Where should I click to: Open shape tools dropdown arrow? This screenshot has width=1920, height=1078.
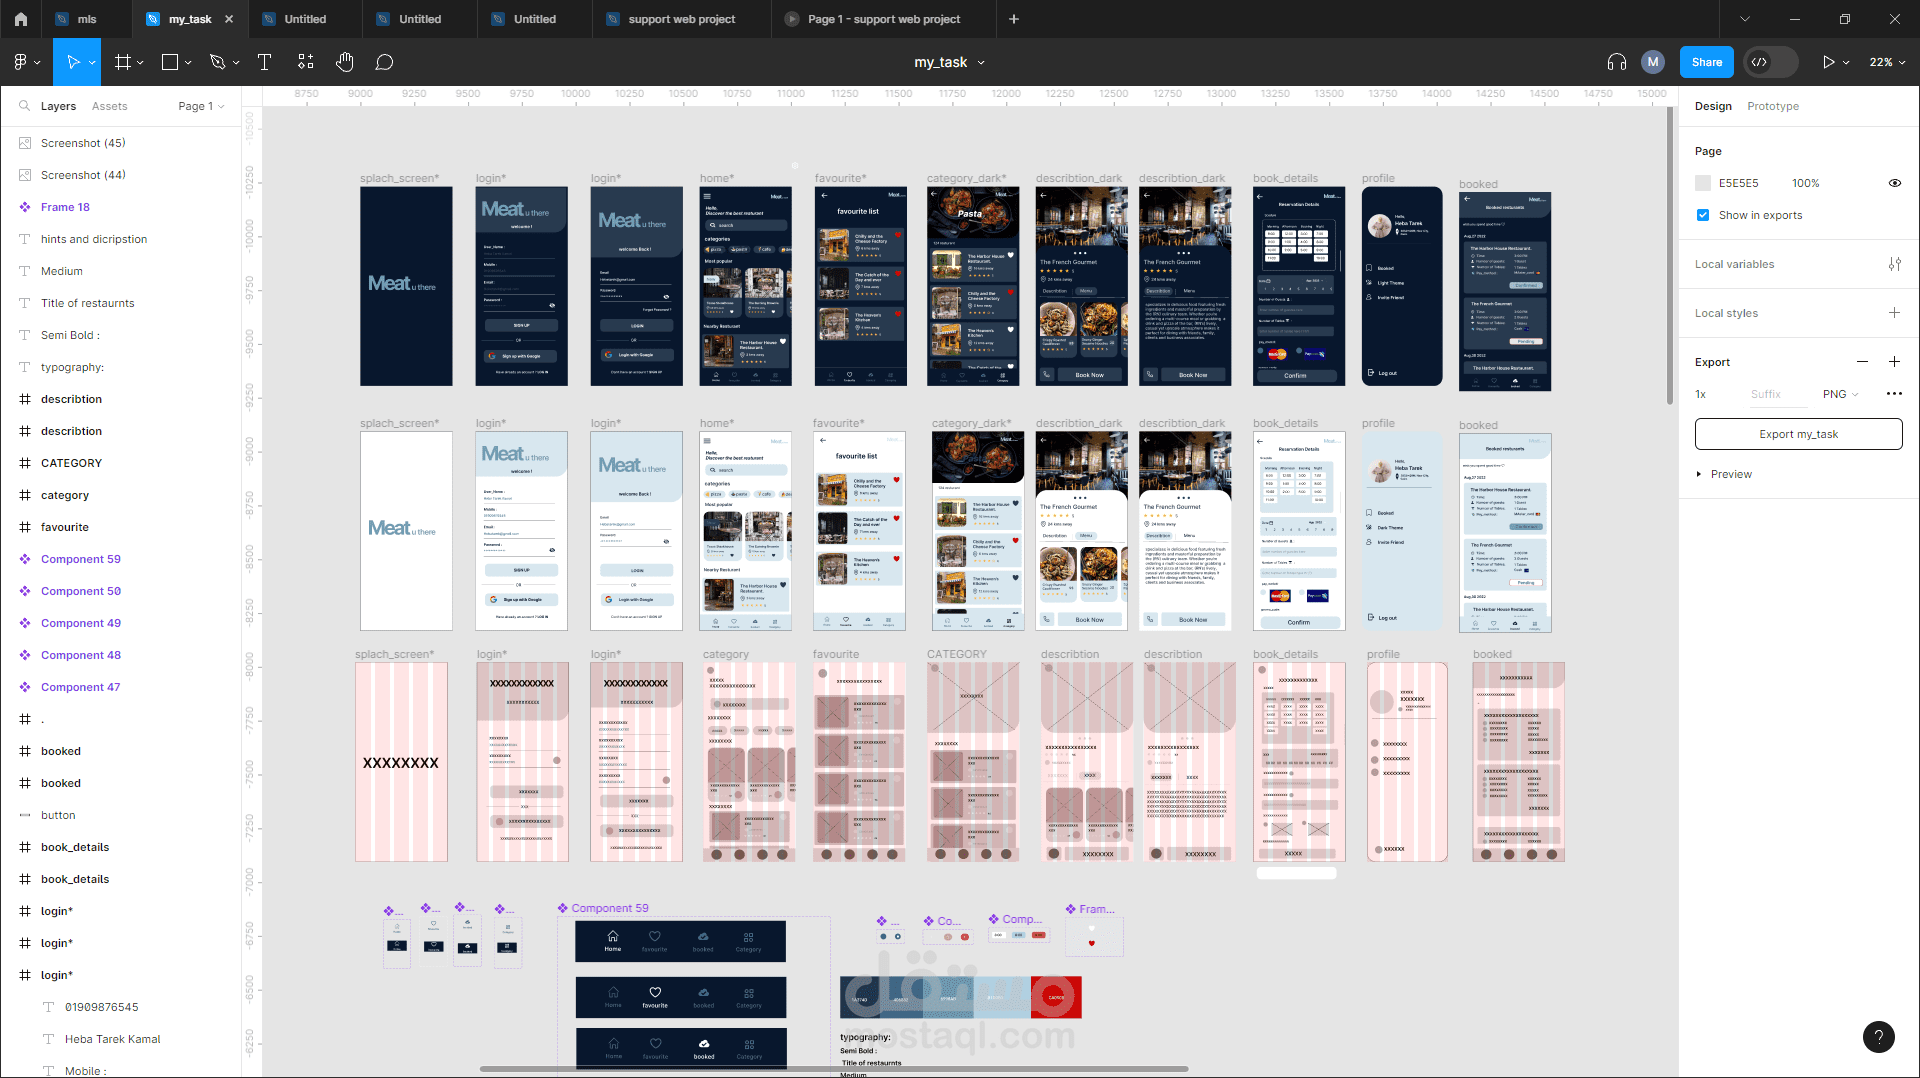[188, 62]
